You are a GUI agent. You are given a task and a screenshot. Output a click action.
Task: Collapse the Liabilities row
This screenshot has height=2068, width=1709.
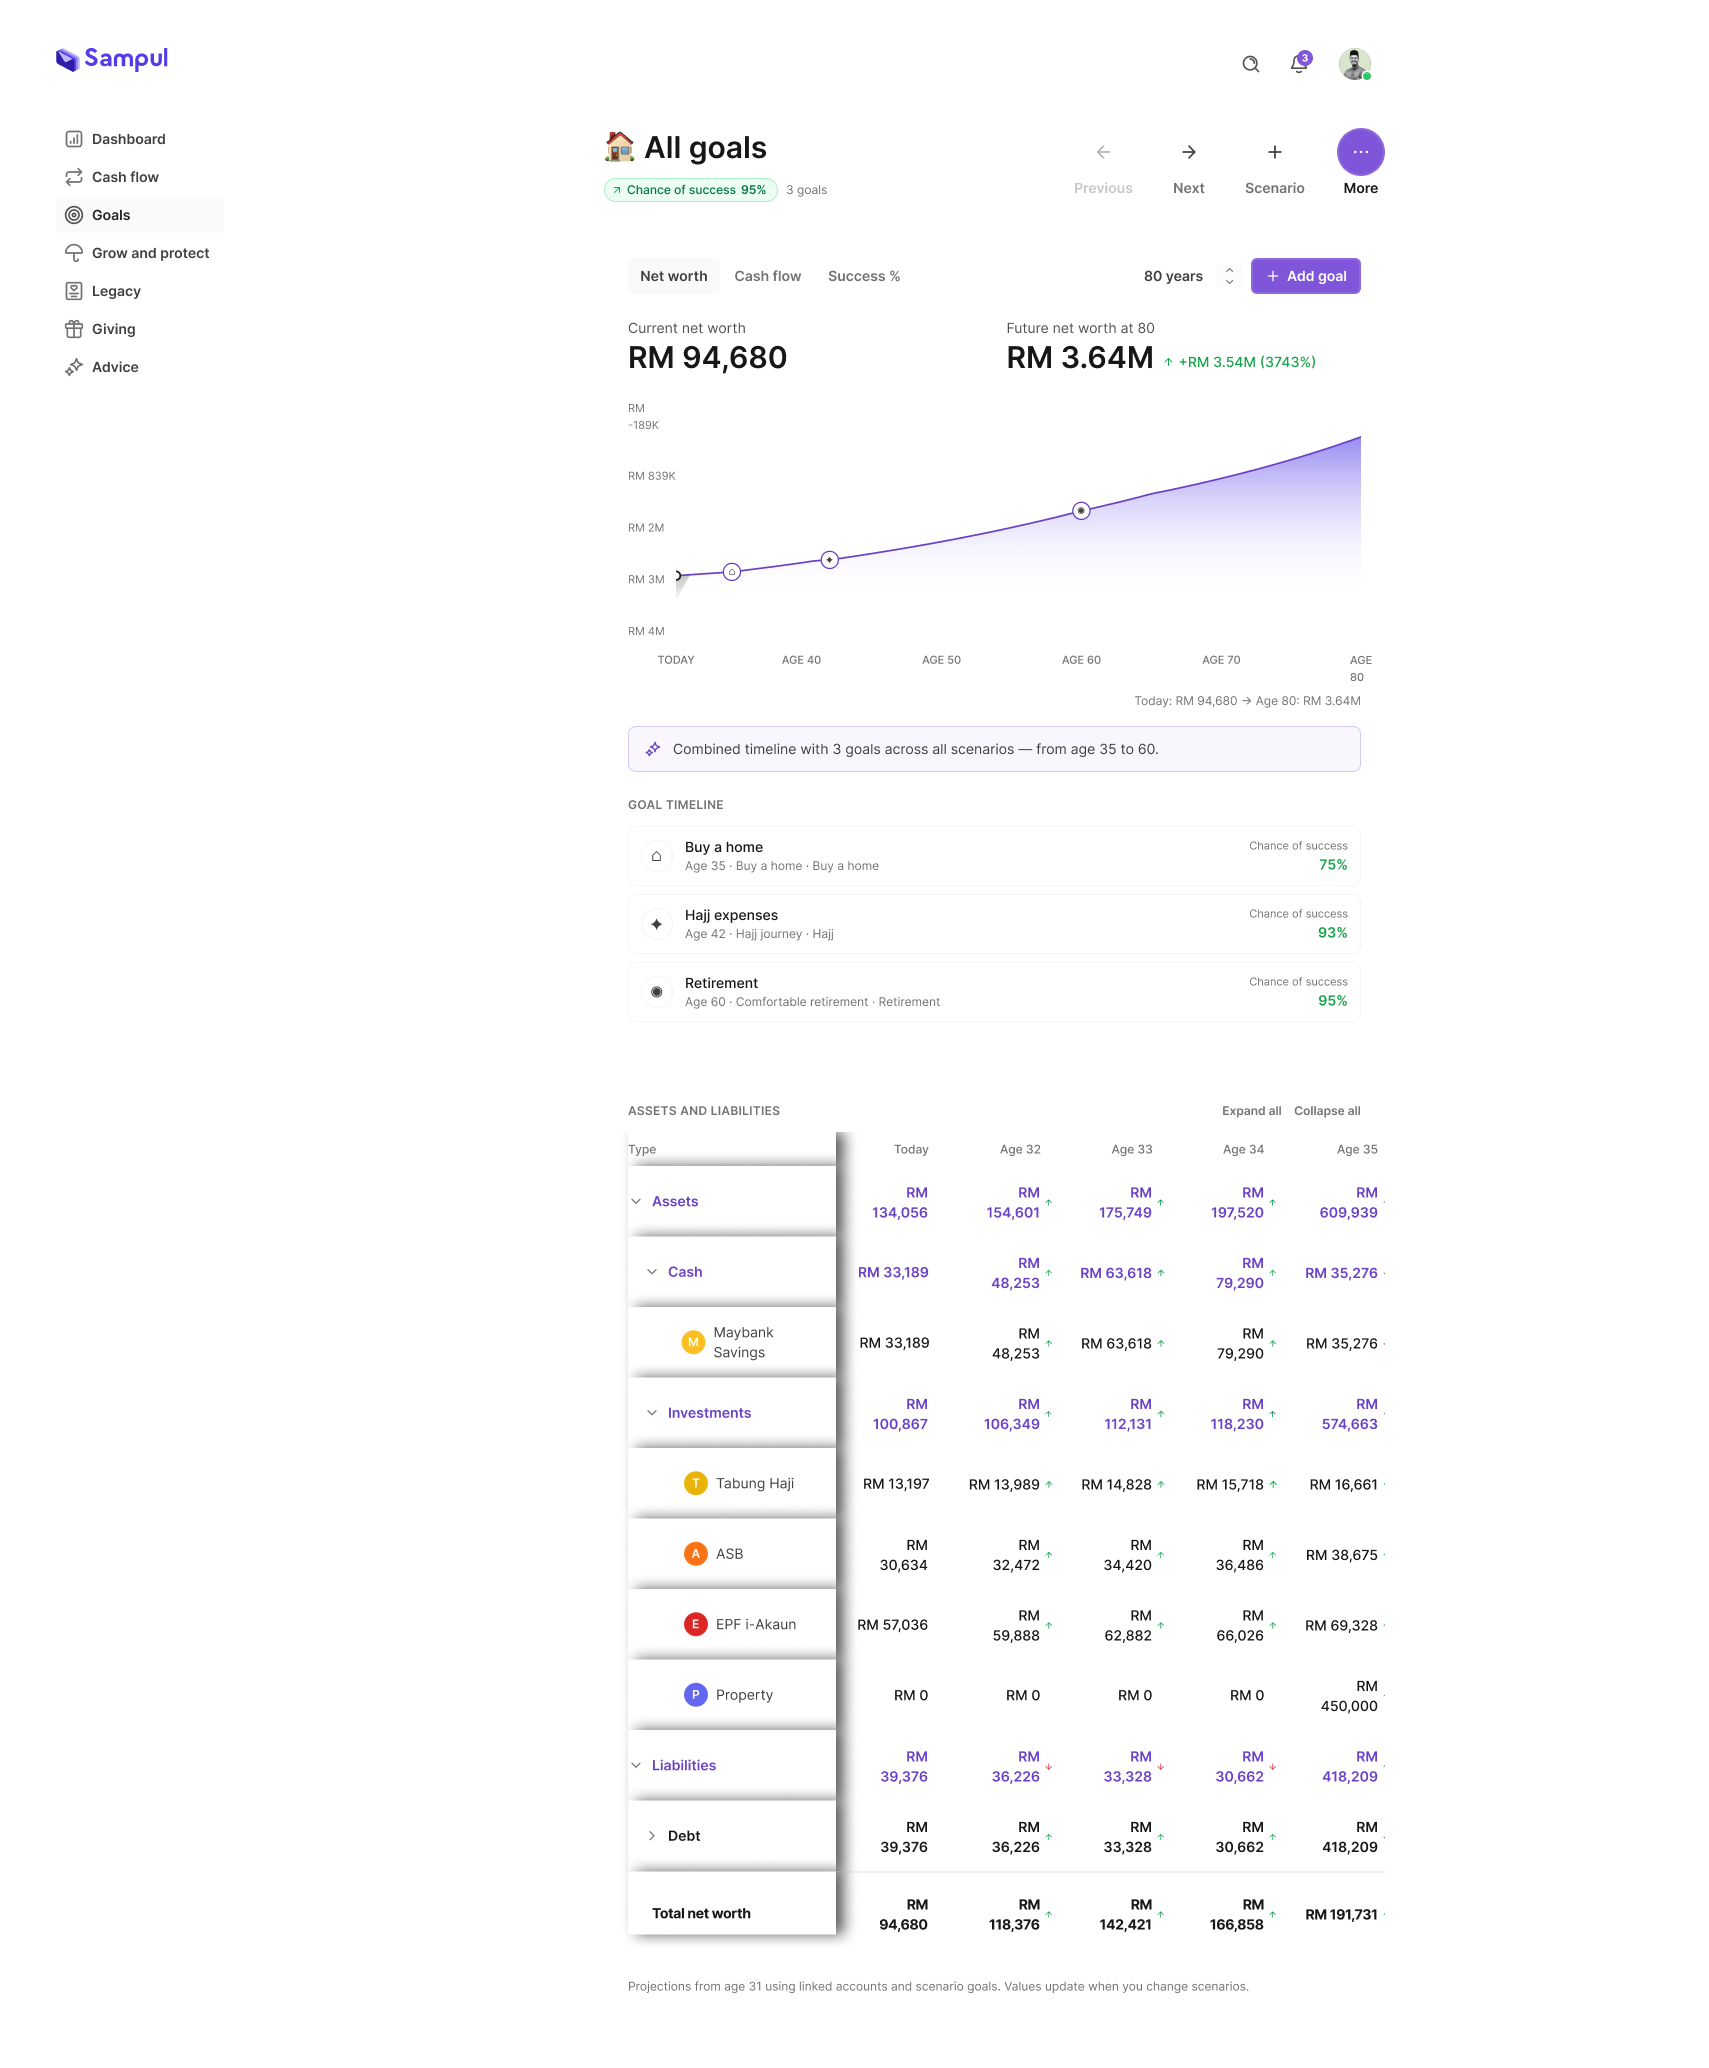pos(636,1765)
